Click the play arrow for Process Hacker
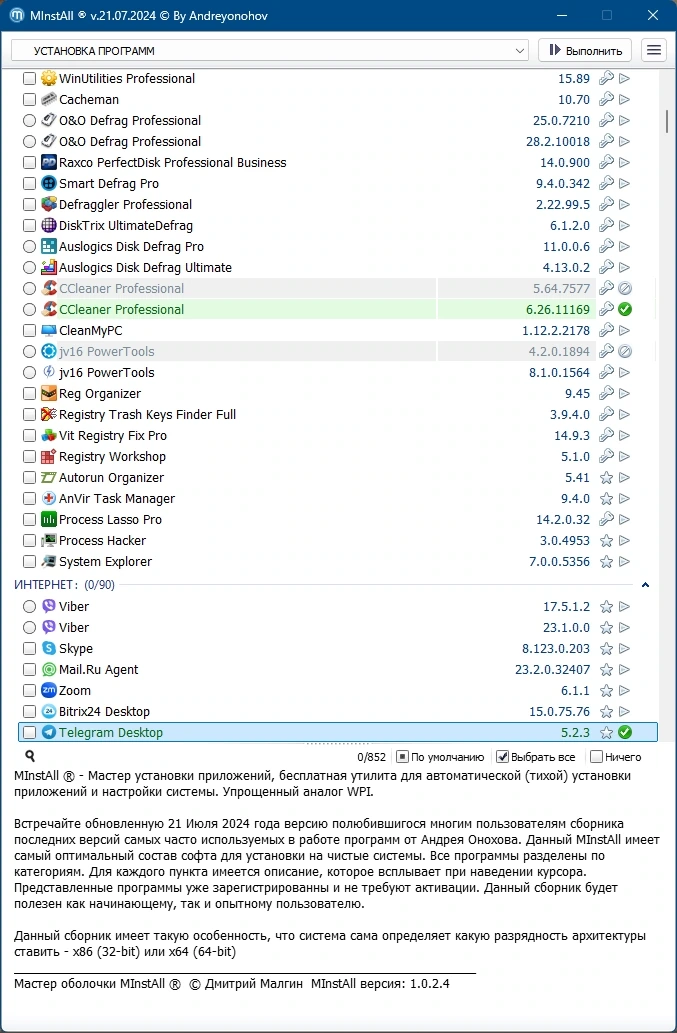Viewport: 677px width, 1033px height. [x=624, y=540]
